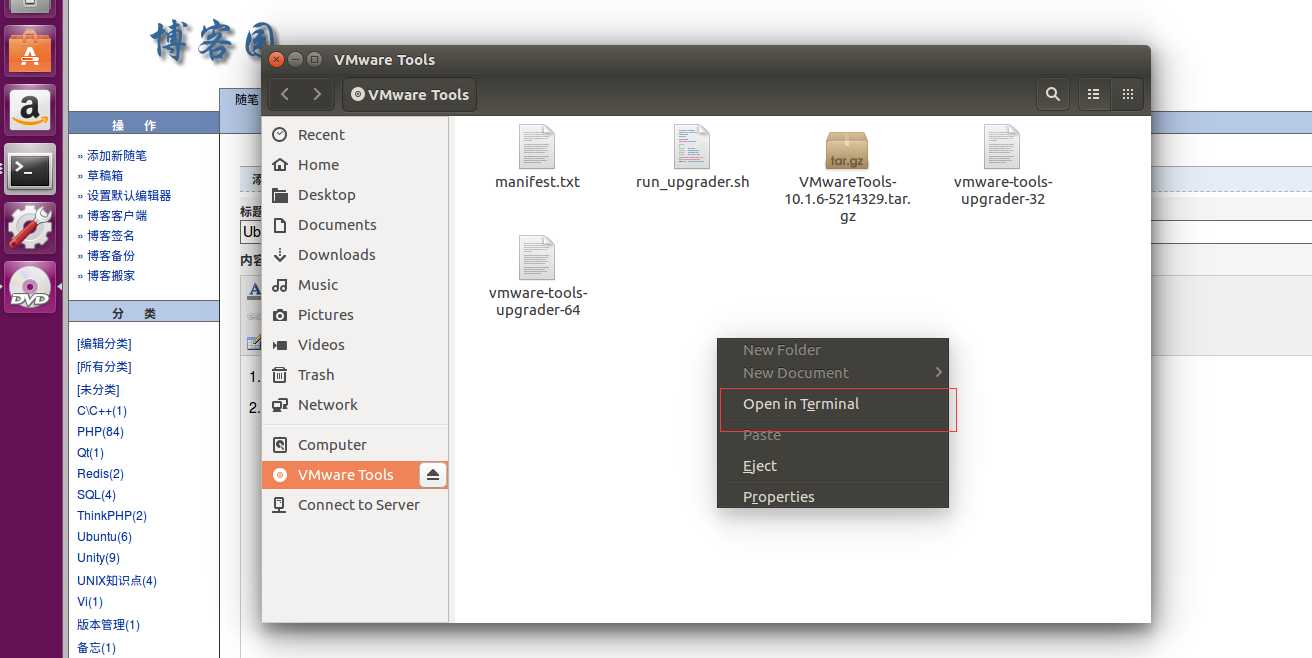This screenshot has width=1312, height=658.
Task: Select the VMwareTools tar.gz archive icon
Action: (847, 150)
